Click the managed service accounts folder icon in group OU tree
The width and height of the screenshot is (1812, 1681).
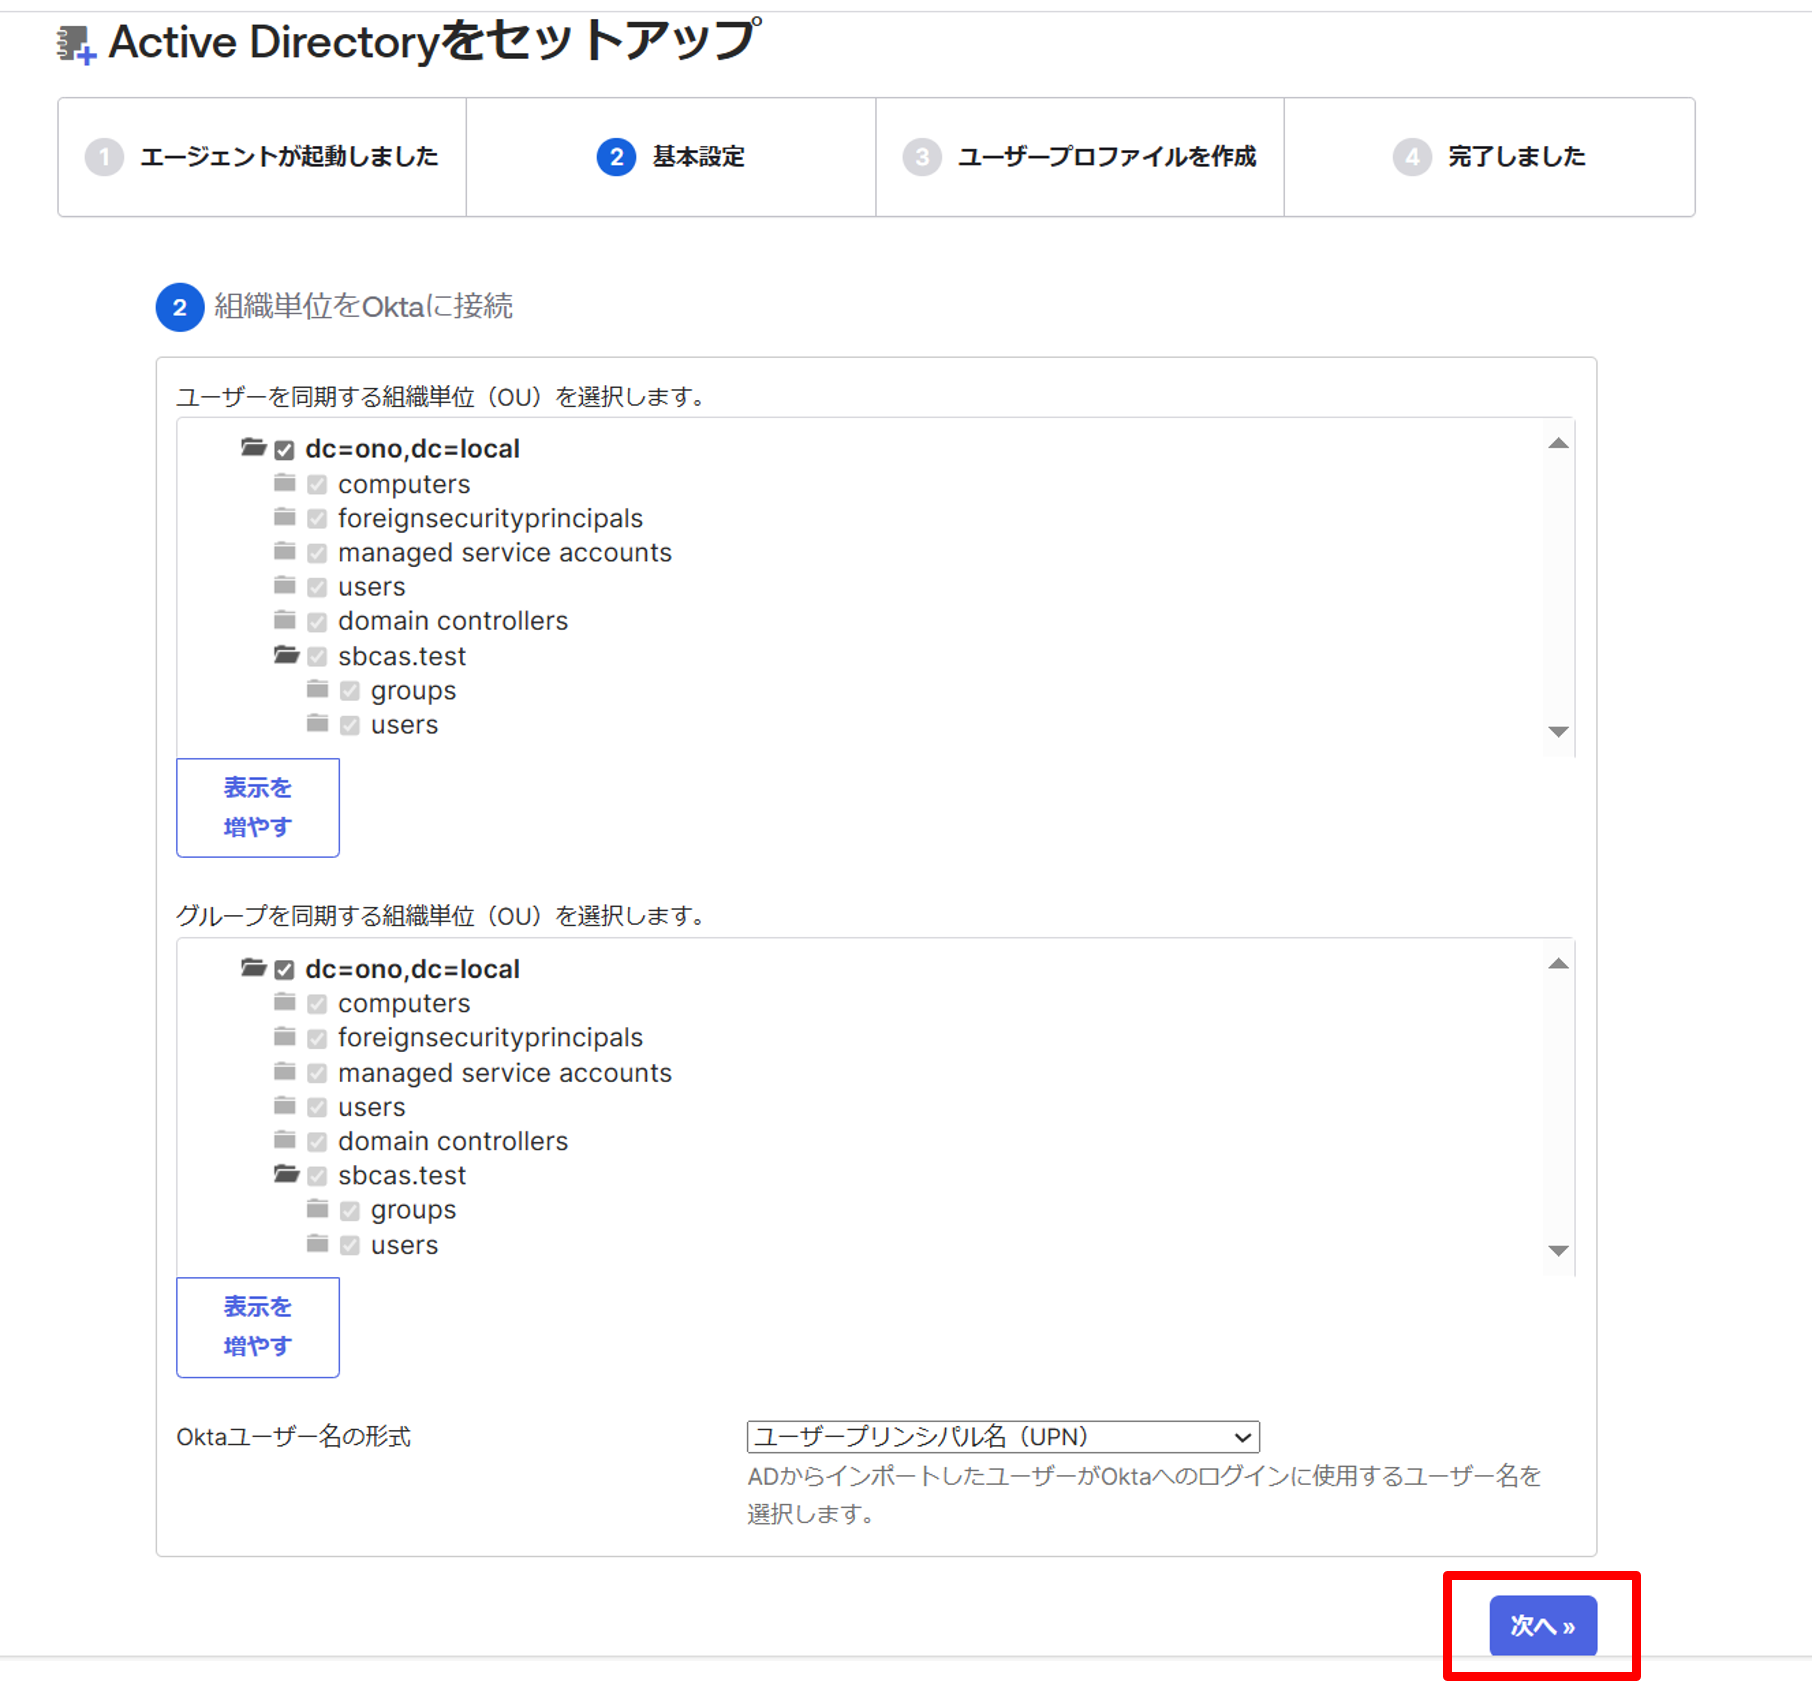coord(285,1072)
